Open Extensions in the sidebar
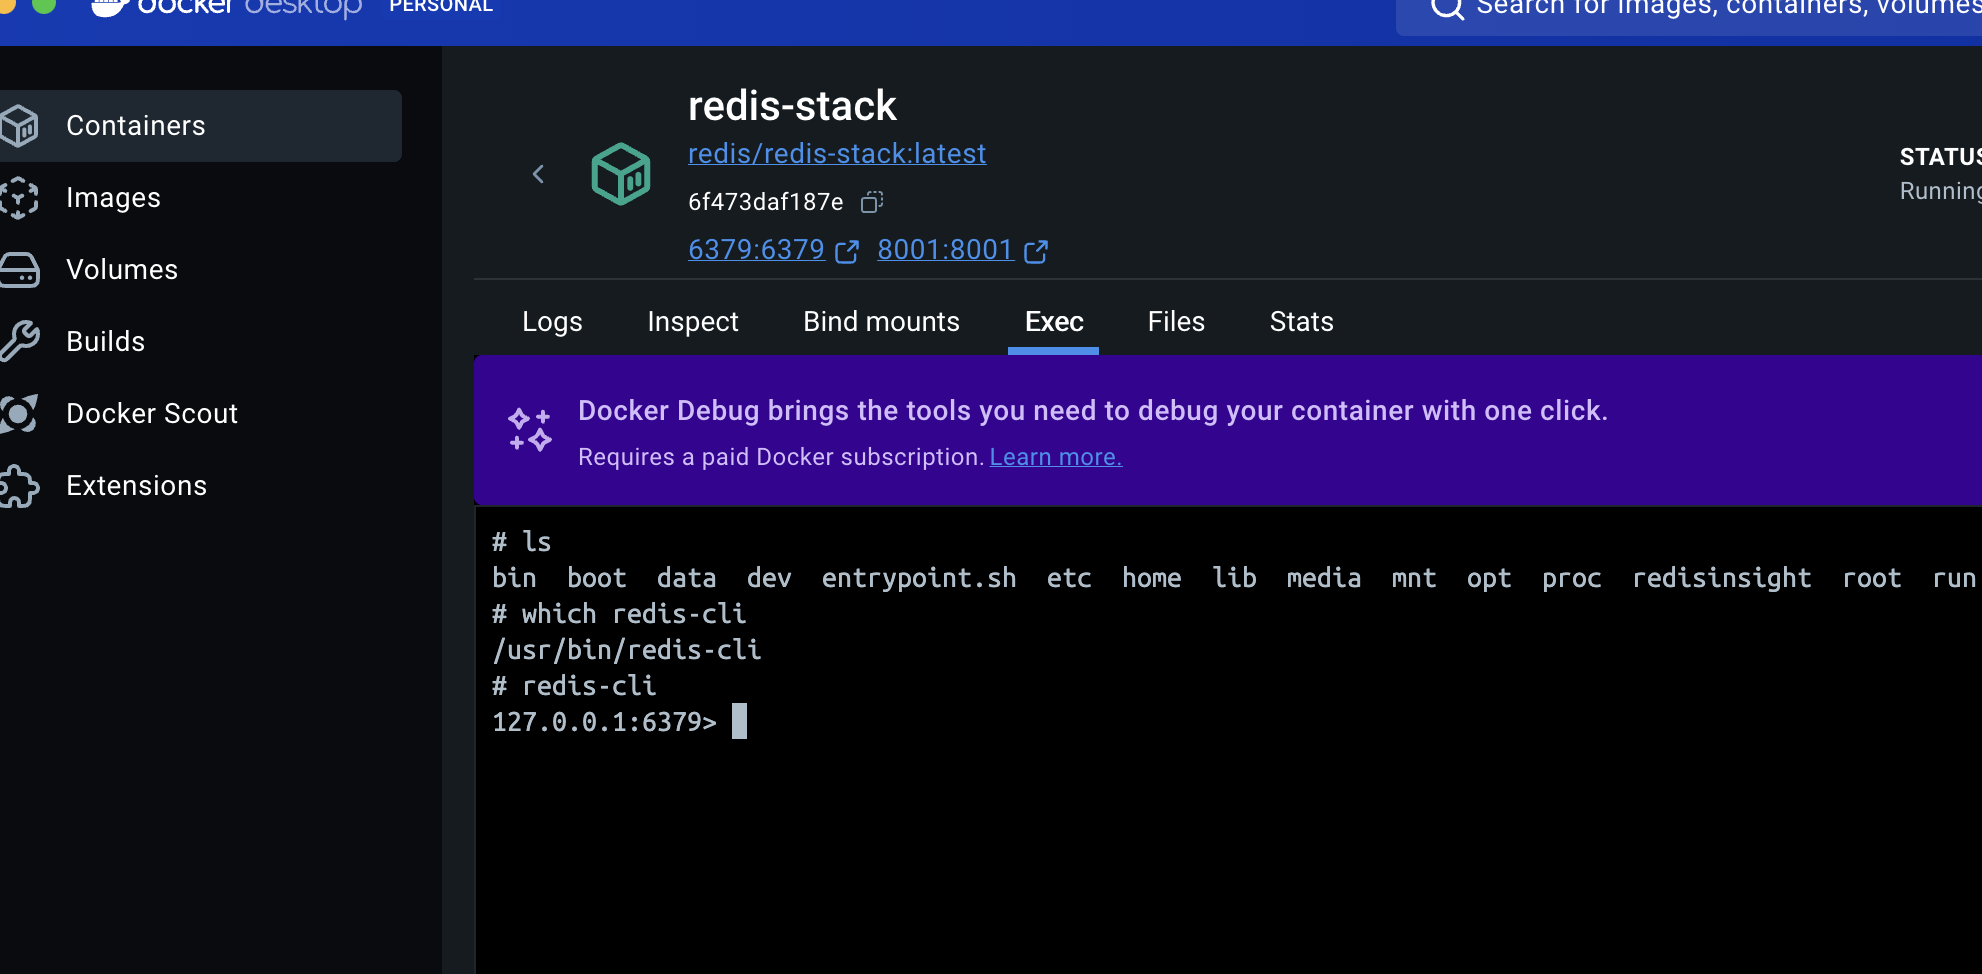This screenshot has height=974, width=1982. 136,486
